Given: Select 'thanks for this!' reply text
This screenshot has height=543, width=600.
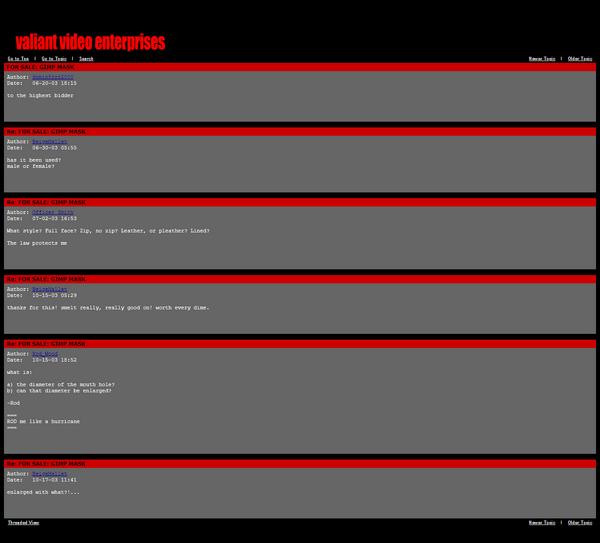Looking at the screenshot, I should coord(108,308).
